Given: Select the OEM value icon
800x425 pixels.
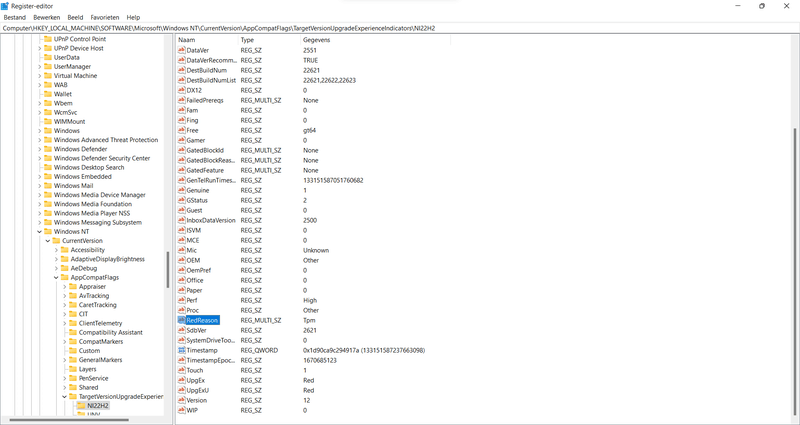Looking at the screenshot, I should pyautogui.click(x=182, y=260).
